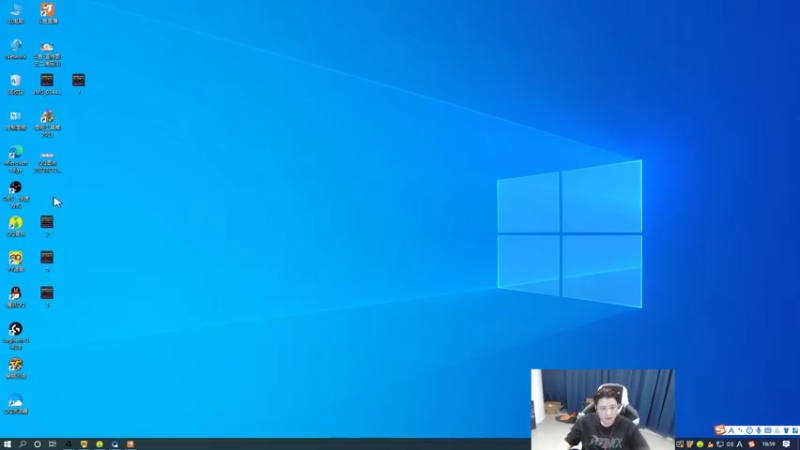
Task: Click the green circle tray icon
Action: [700, 444]
